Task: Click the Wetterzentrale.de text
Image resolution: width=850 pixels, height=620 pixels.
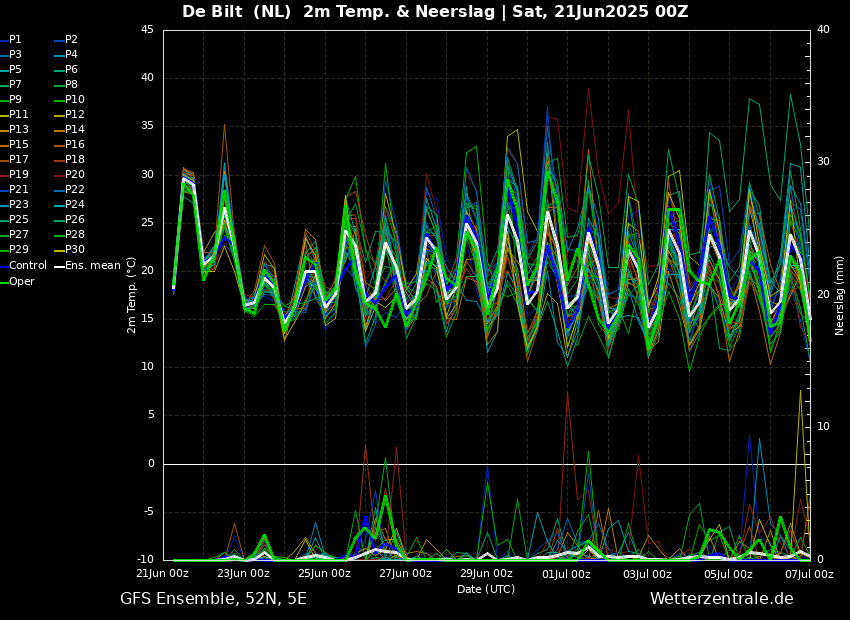Action: [721, 599]
